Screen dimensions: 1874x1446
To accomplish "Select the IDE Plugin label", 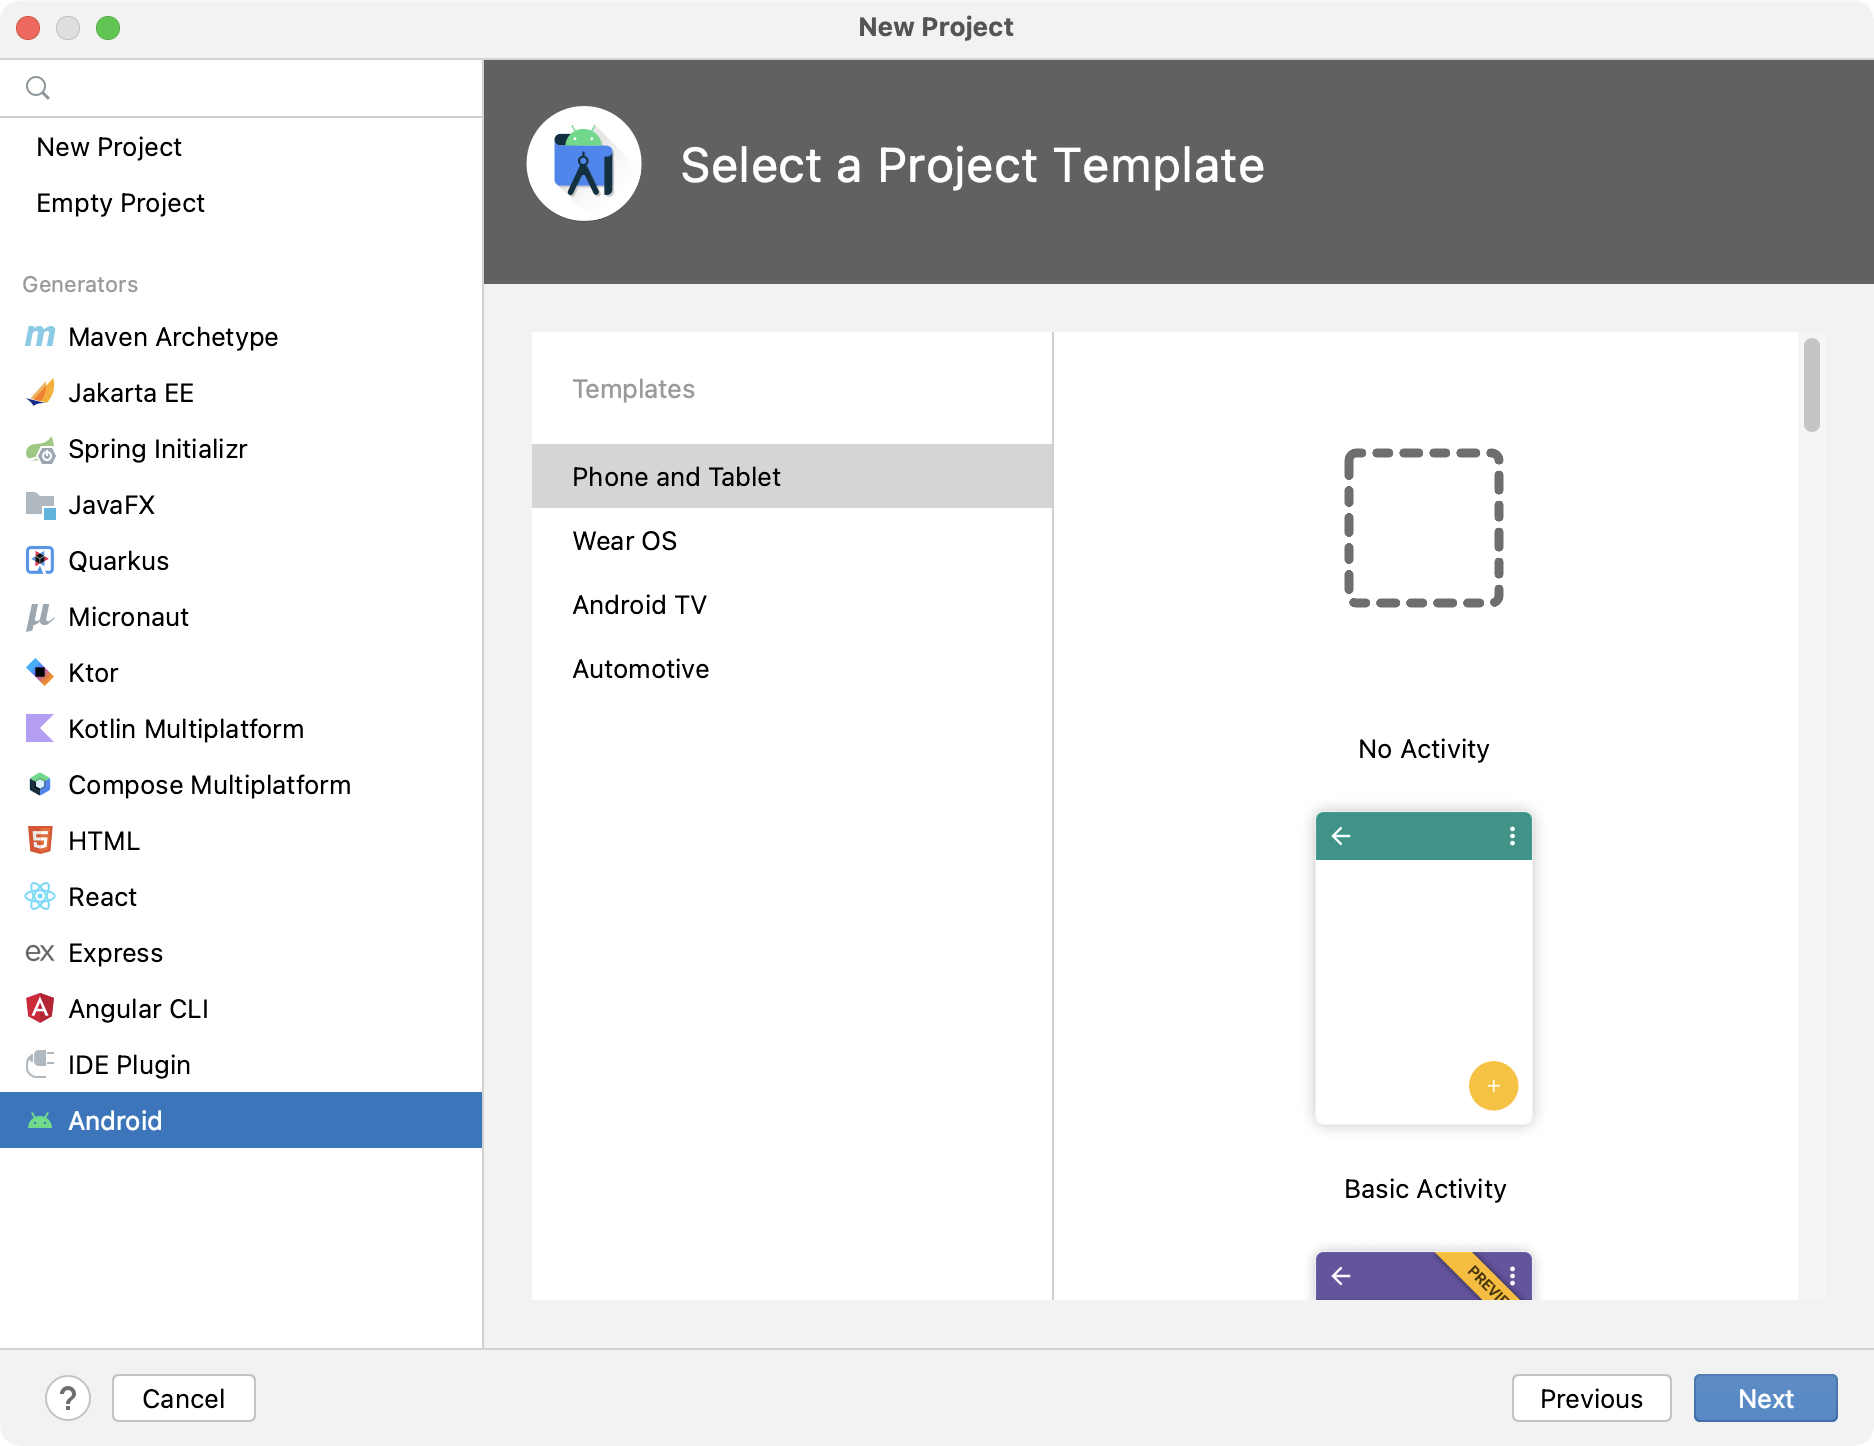I will click(x=129, y=1065).
